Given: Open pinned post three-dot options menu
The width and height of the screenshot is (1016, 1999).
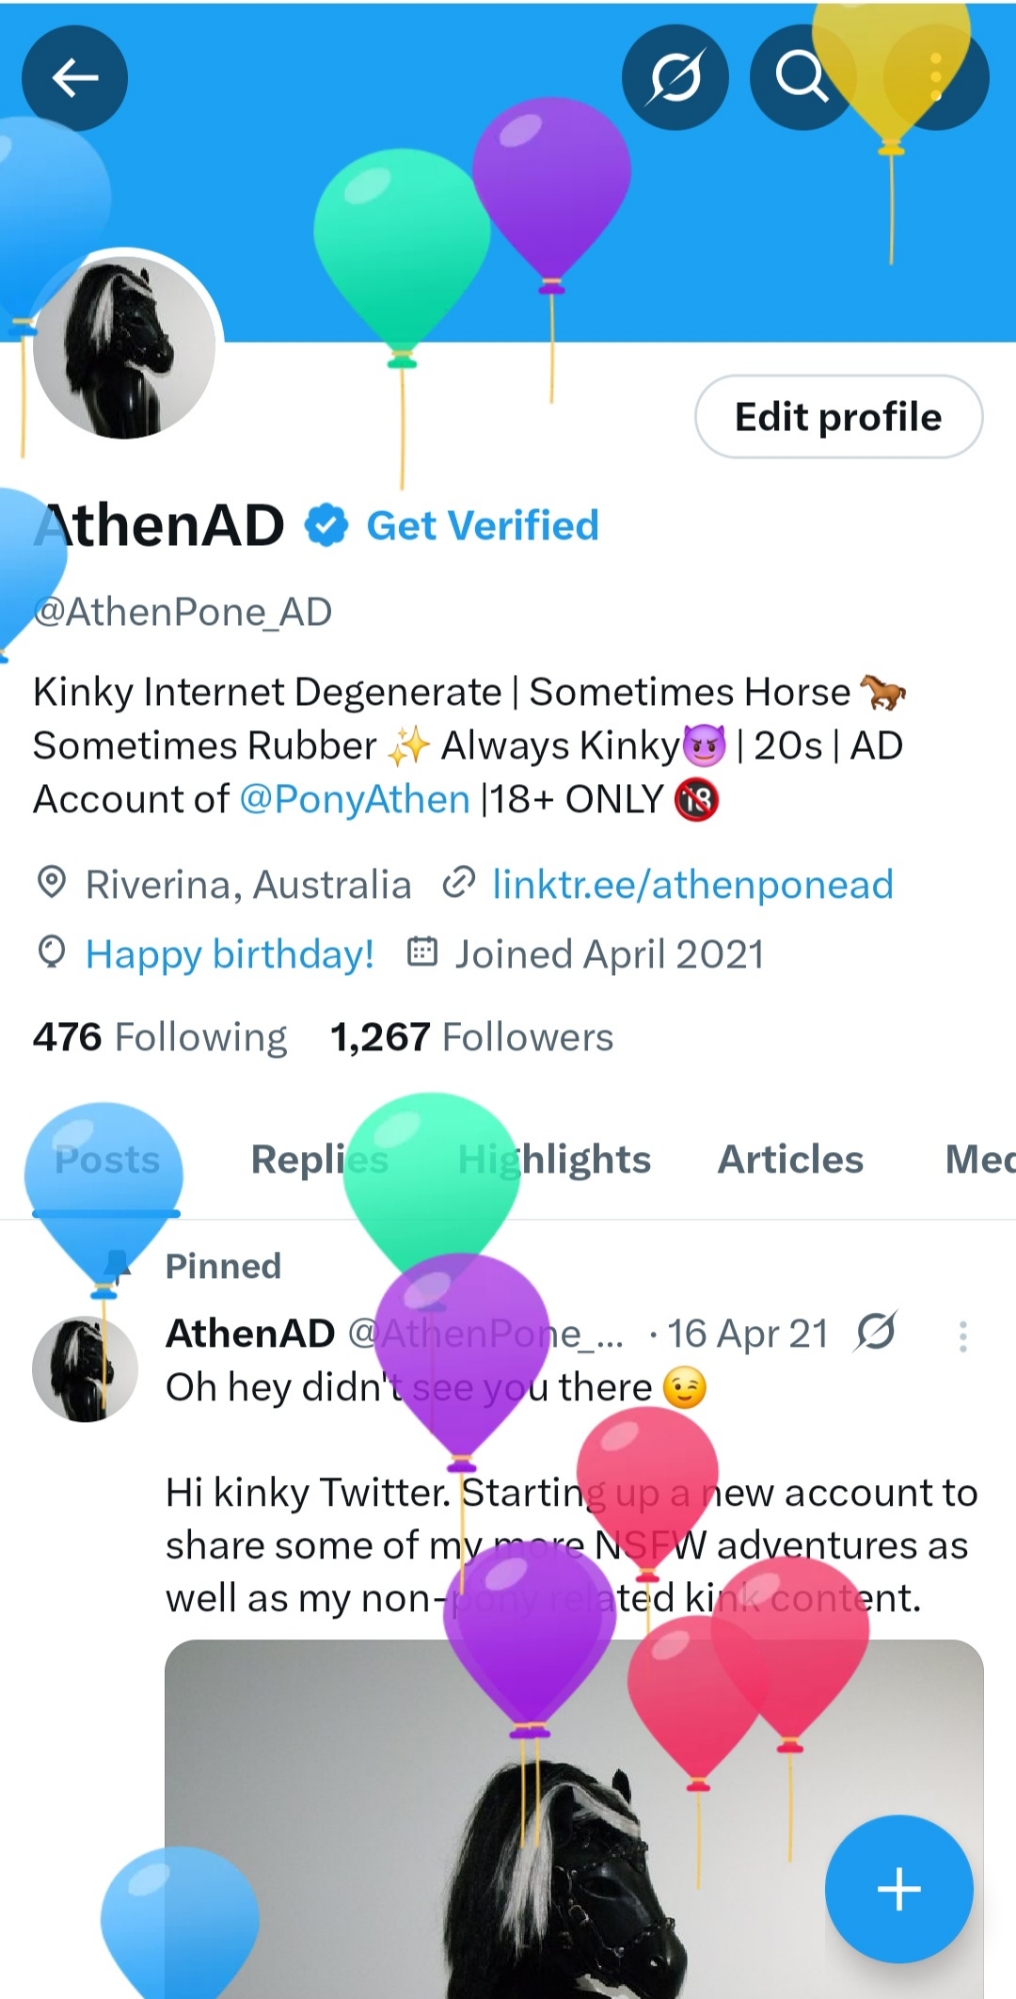Looking at the screenshot, I should coord(962,1336).
